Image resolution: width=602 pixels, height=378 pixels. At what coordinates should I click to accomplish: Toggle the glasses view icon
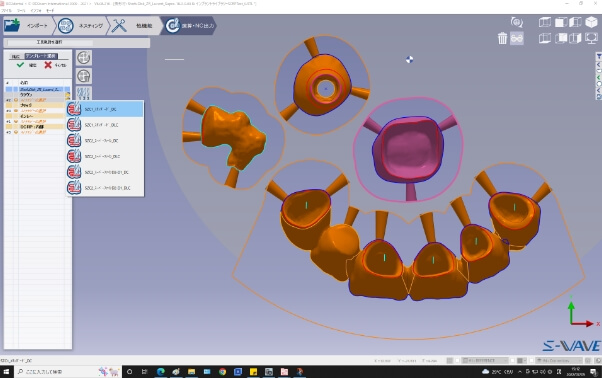pyautogui.click(x=517, y=38)
